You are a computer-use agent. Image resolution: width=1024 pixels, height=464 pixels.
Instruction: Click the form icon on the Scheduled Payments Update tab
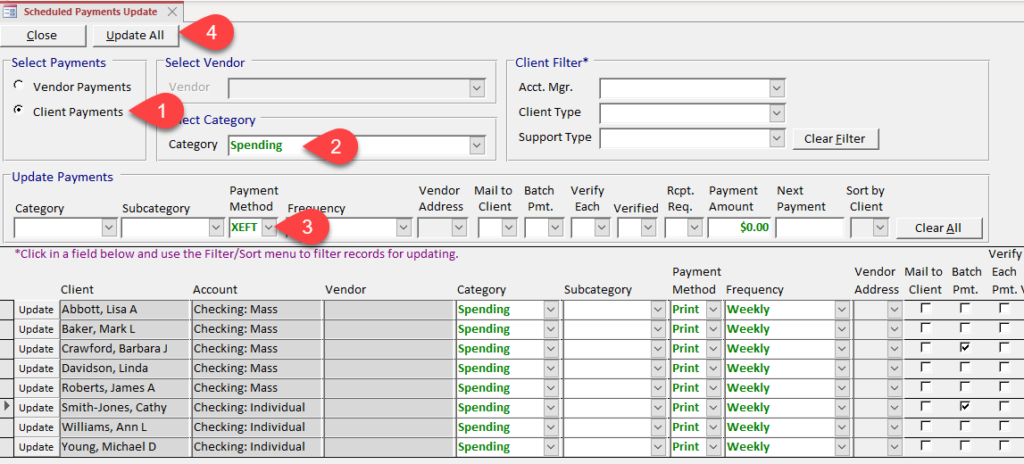point(10,11)
